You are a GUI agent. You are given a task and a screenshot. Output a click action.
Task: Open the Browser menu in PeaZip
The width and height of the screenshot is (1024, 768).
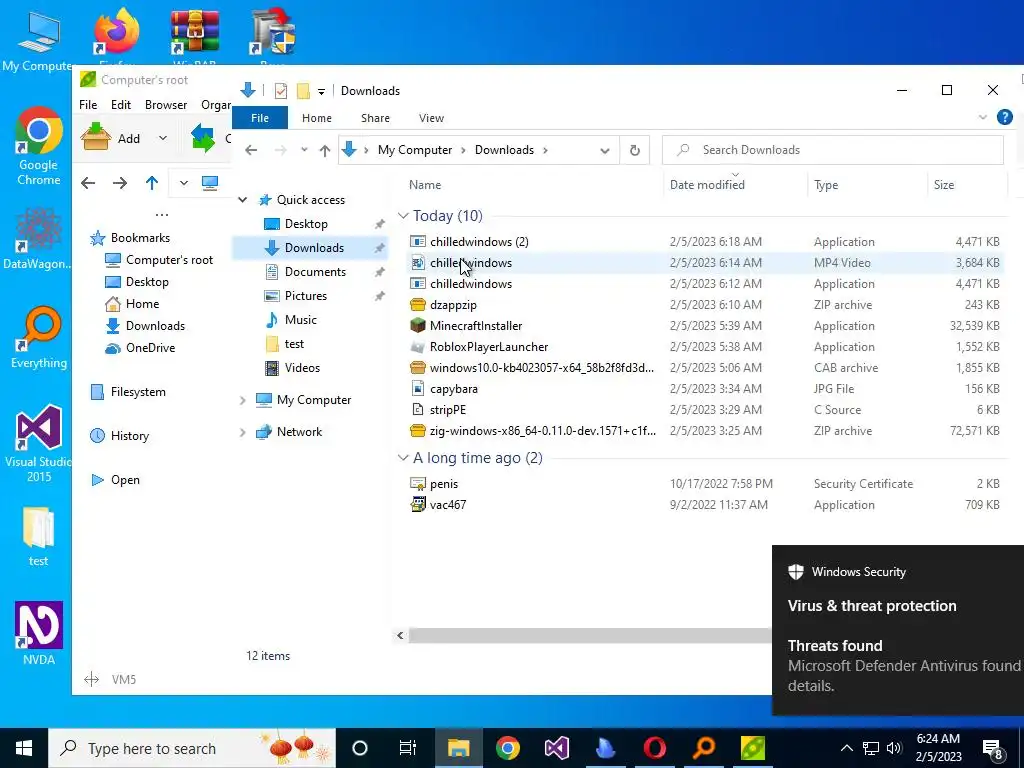click(166, 104)
